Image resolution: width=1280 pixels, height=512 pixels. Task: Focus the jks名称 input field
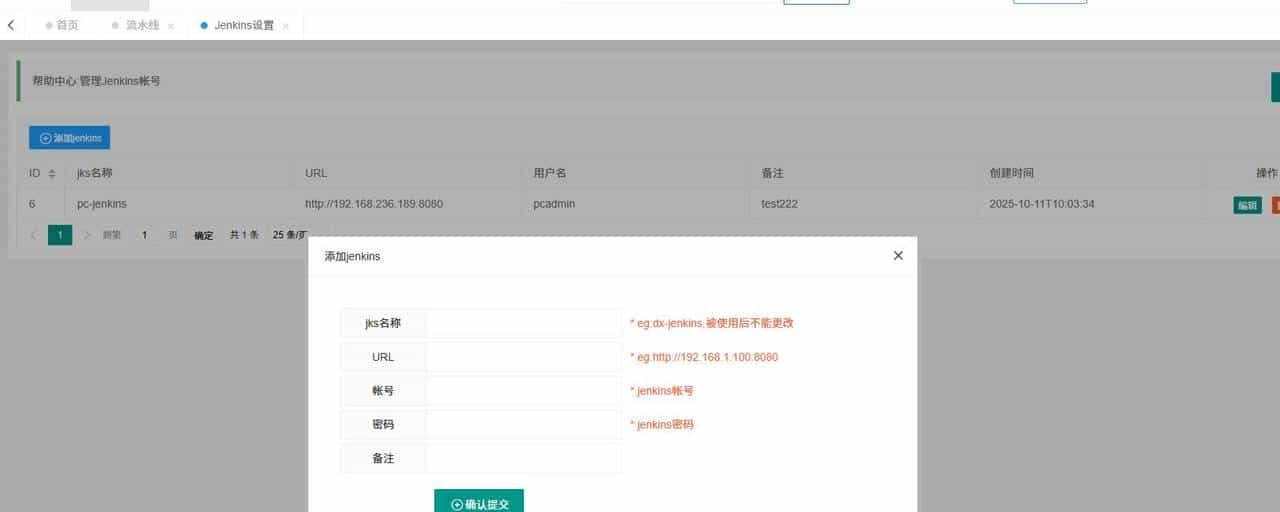tap(523, 323)
